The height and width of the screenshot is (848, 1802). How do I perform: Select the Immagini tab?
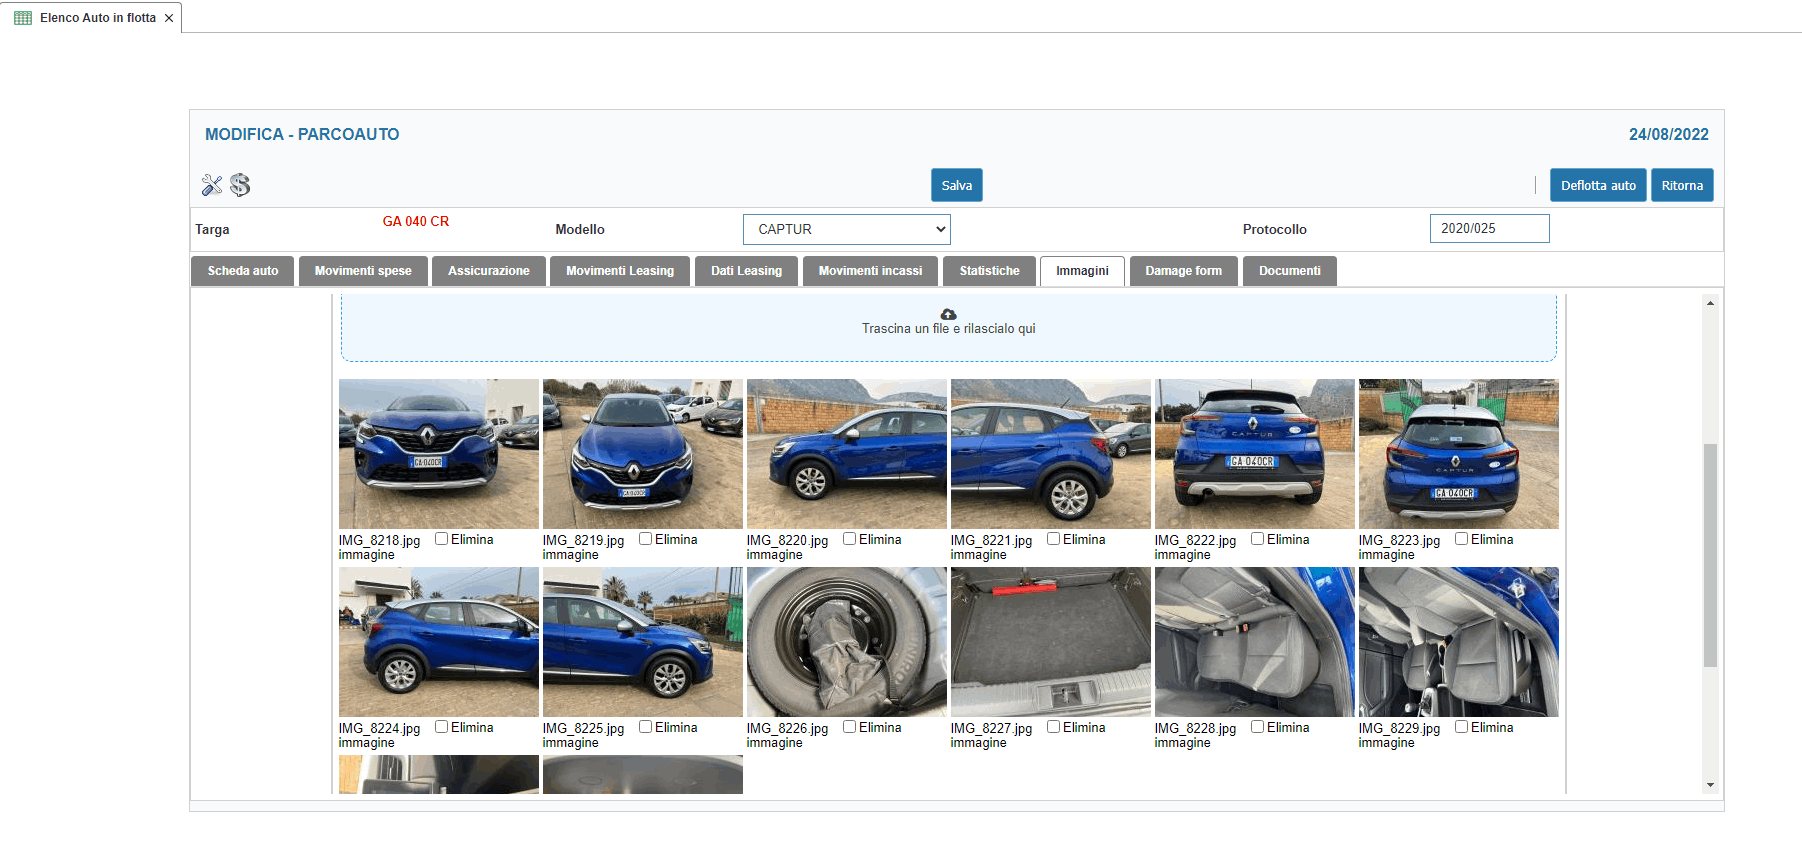tap(1082, 271)
